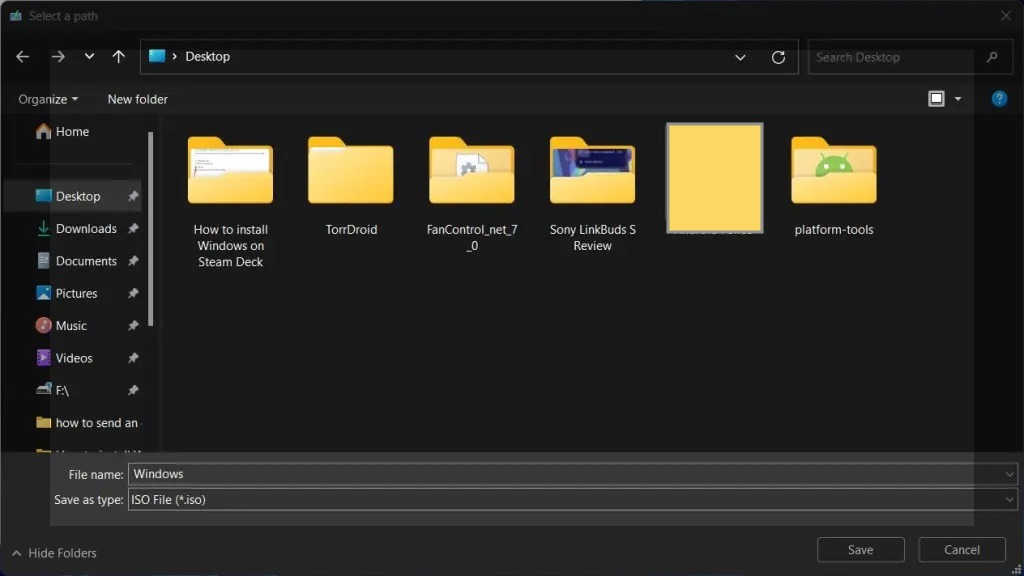Click the Forward navigation arrow
This screenshot has width=1024, height=576.
coord(58,57)
